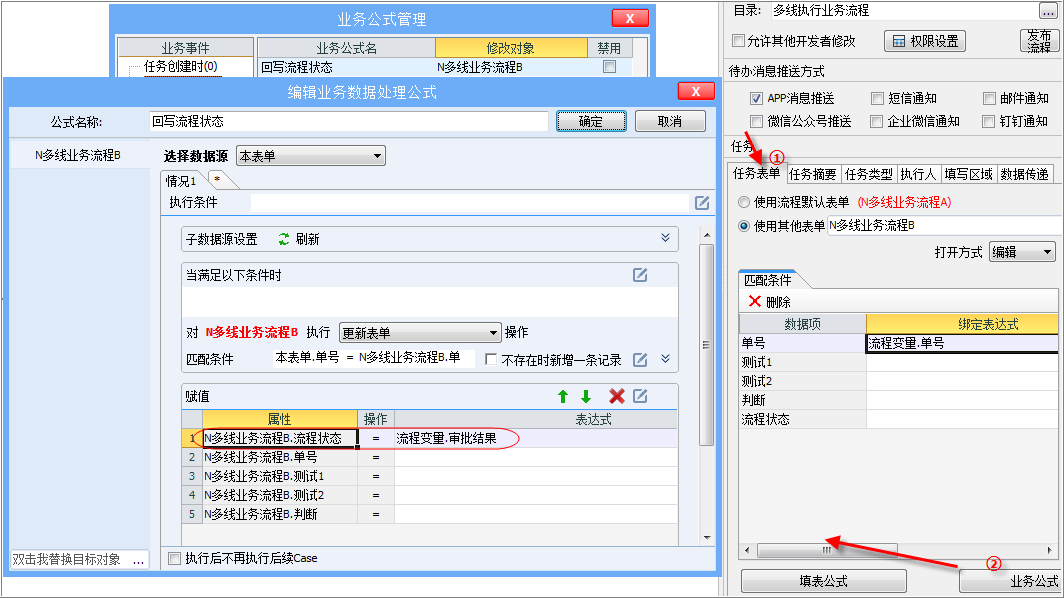Switch to 任务类型 tab

[x=869, y=174]
